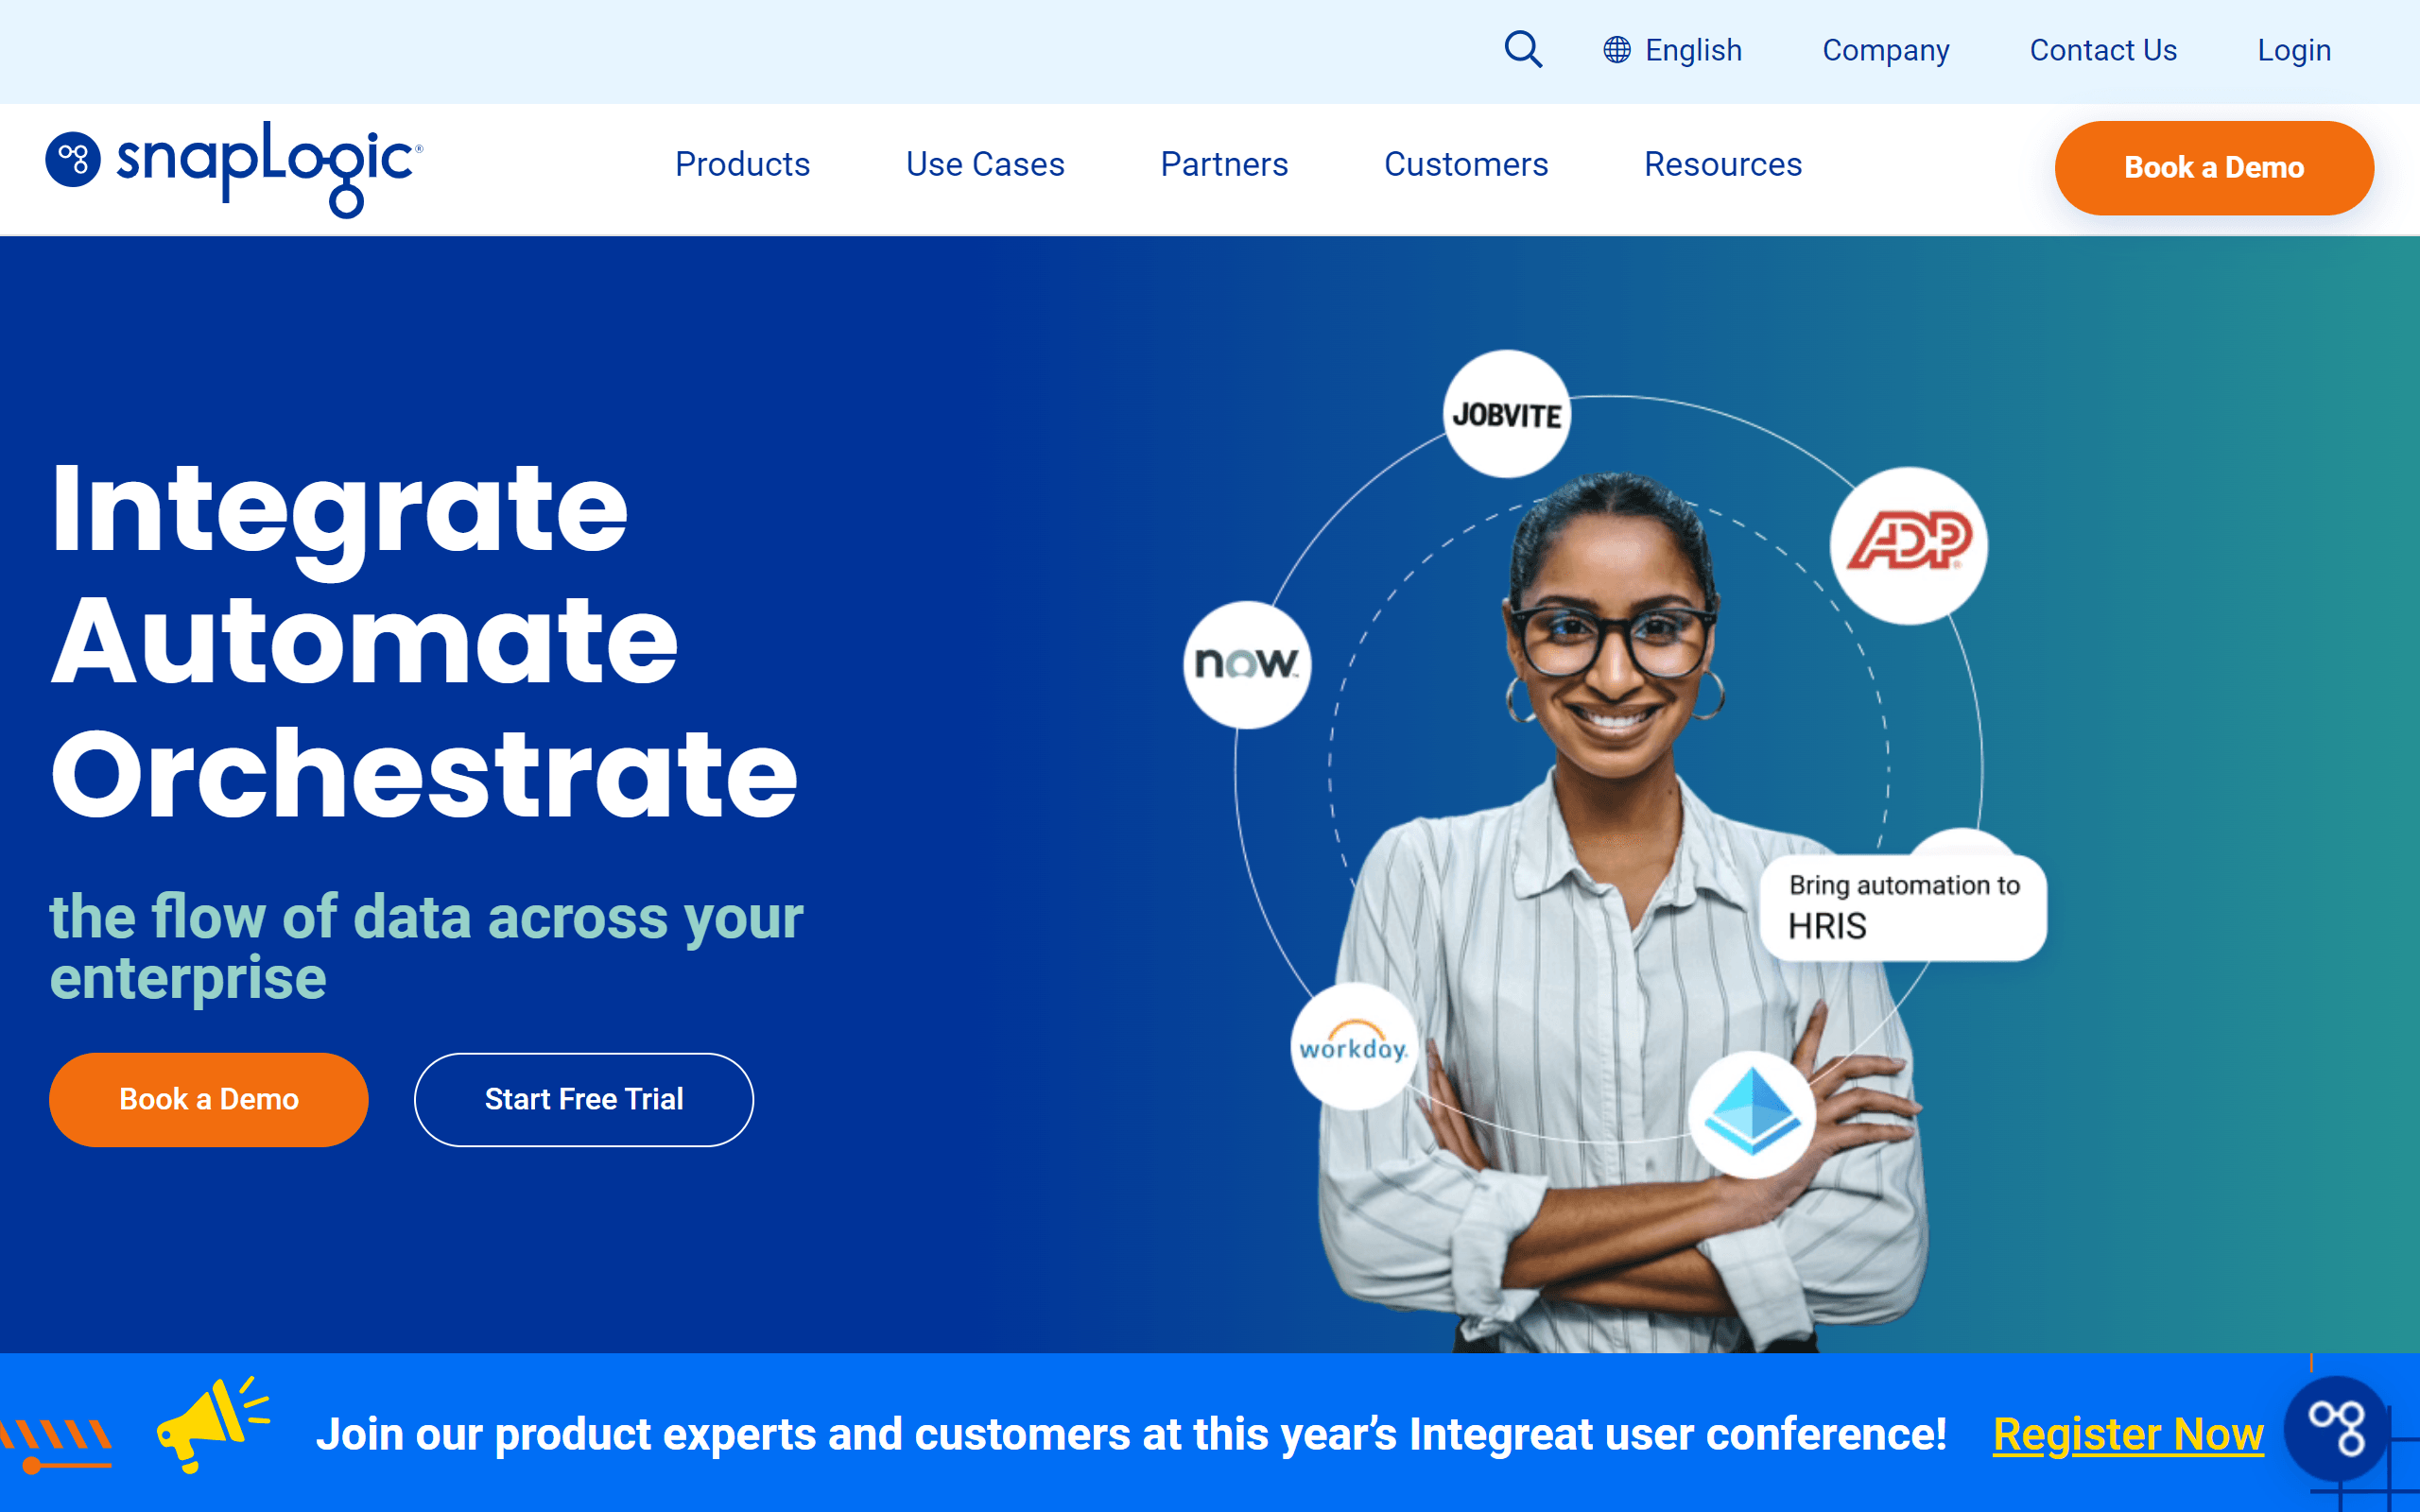
Task: Follow the Register Now link
Action: (2128, 1434)
